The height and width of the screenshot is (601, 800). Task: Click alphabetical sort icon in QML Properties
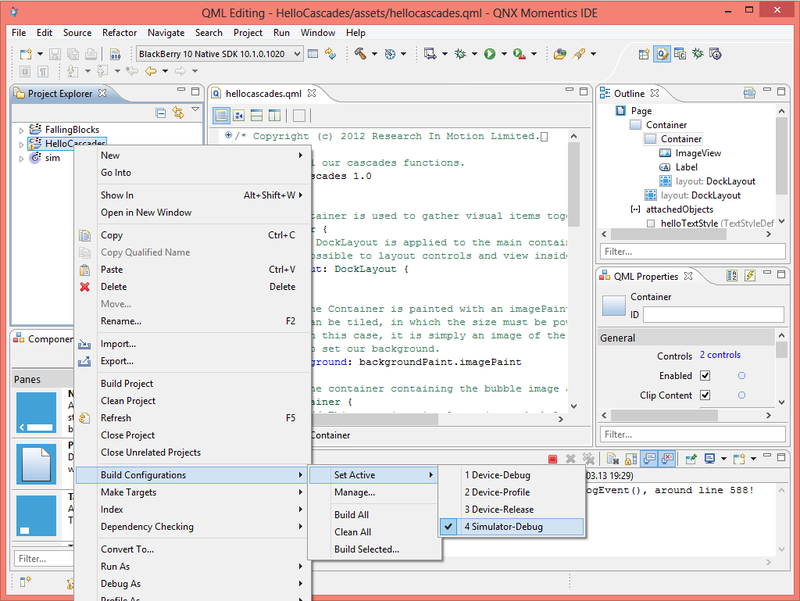(732, 276)
